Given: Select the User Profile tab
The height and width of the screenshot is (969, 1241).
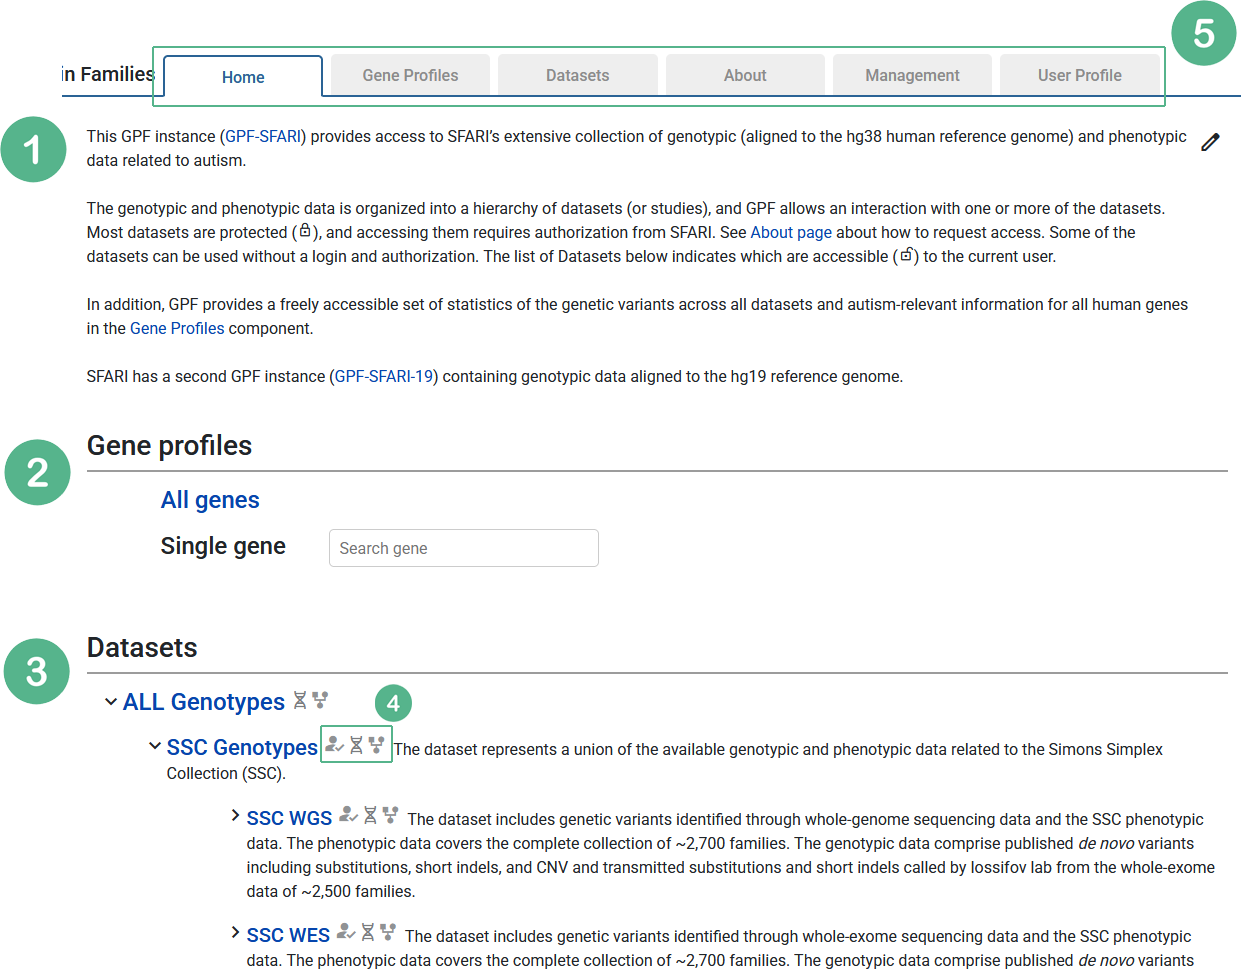Looking at the screenshot, I should click(x=1079, y=74).
